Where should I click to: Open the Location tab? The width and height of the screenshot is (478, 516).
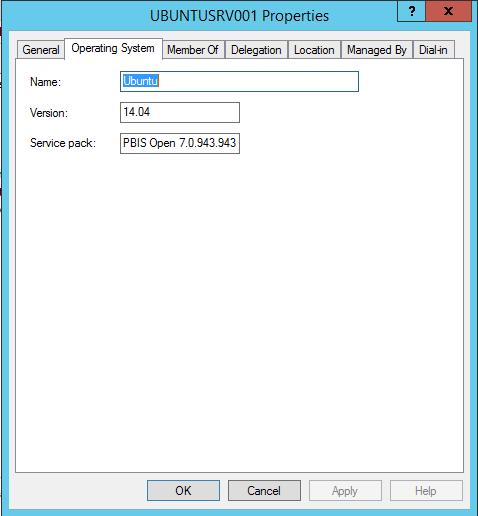tap(314, 50)
